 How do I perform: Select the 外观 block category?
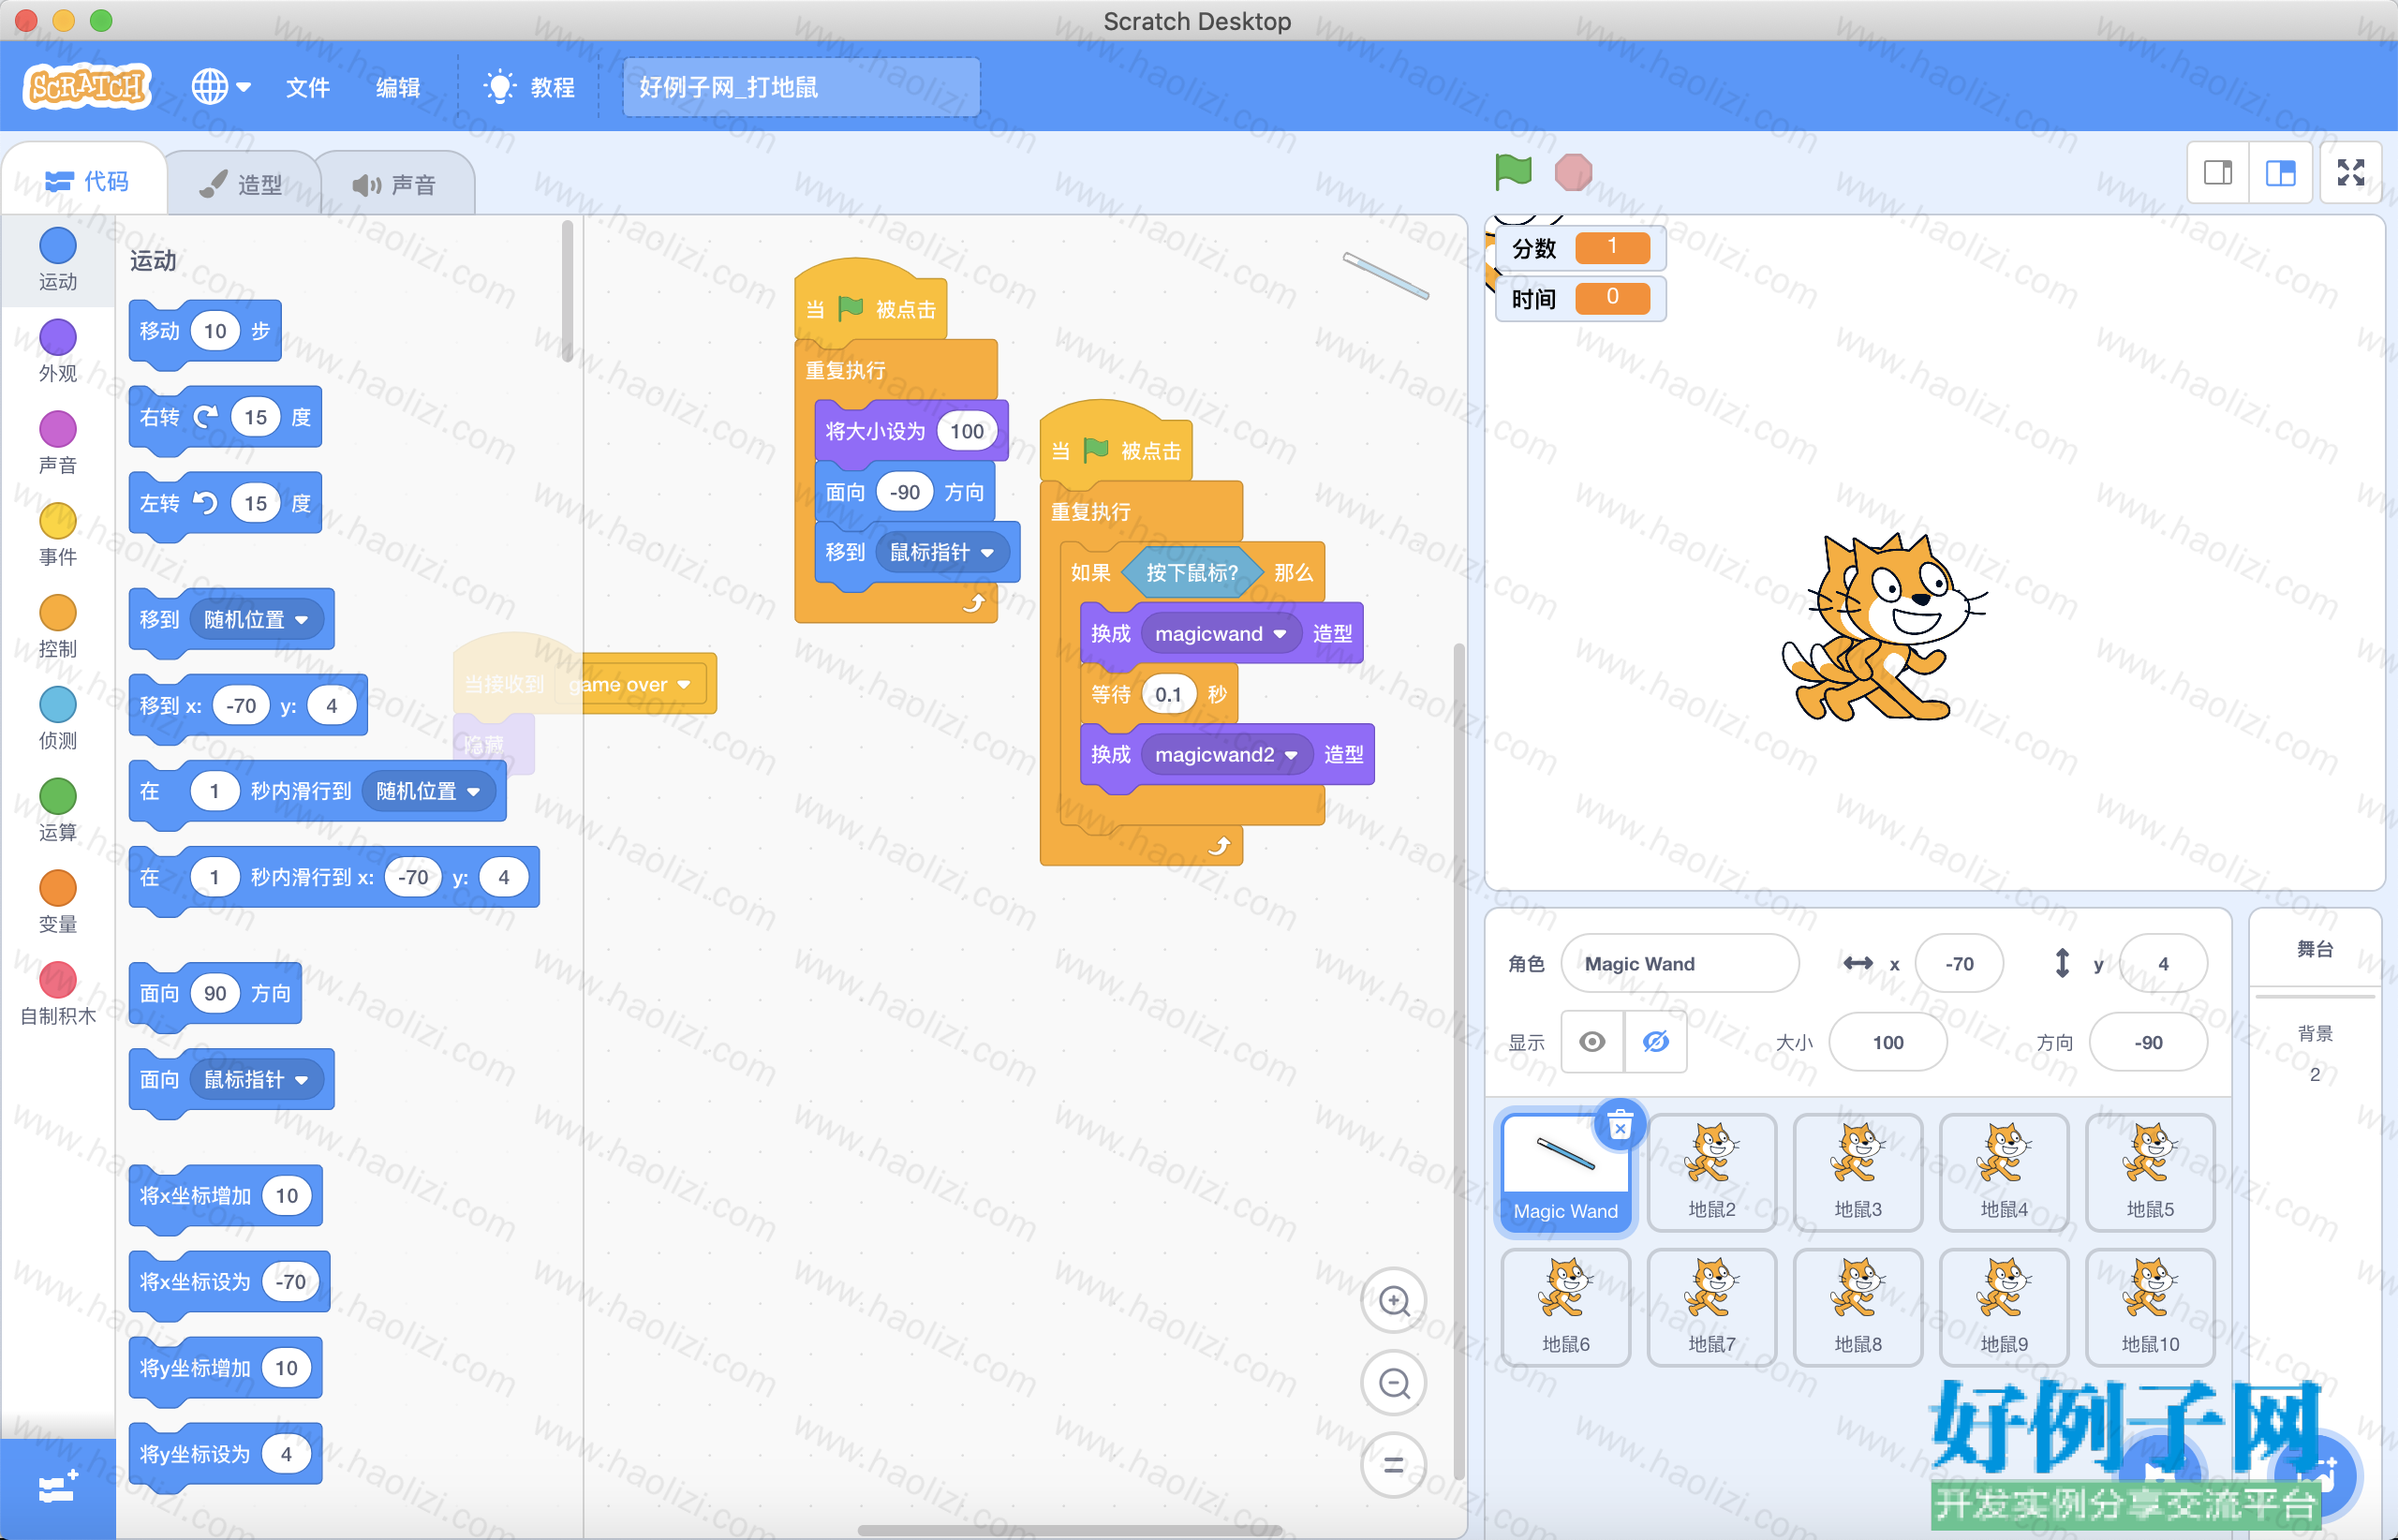(x=58, y=352)
